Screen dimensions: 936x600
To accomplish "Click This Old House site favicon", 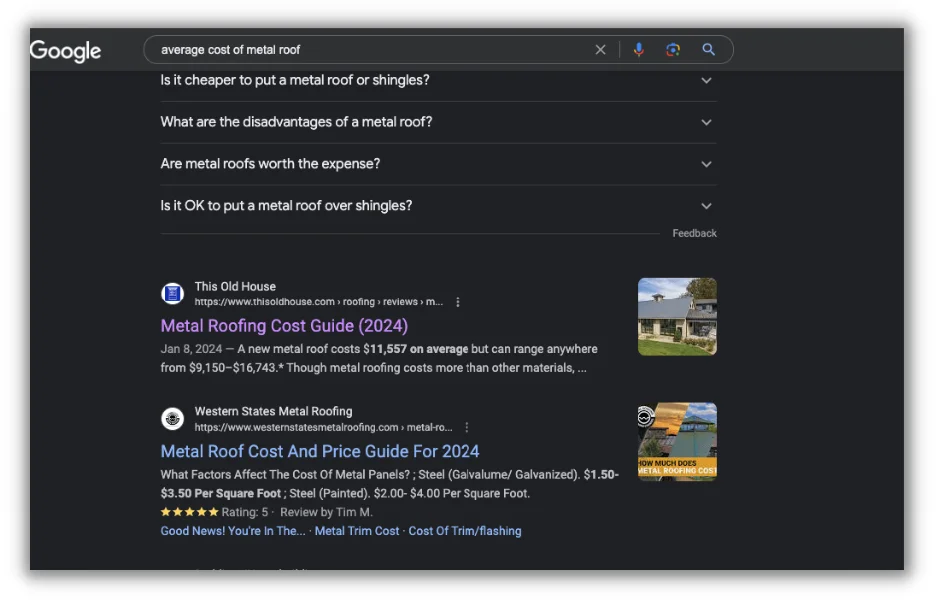I will click(x=173, y=294).
